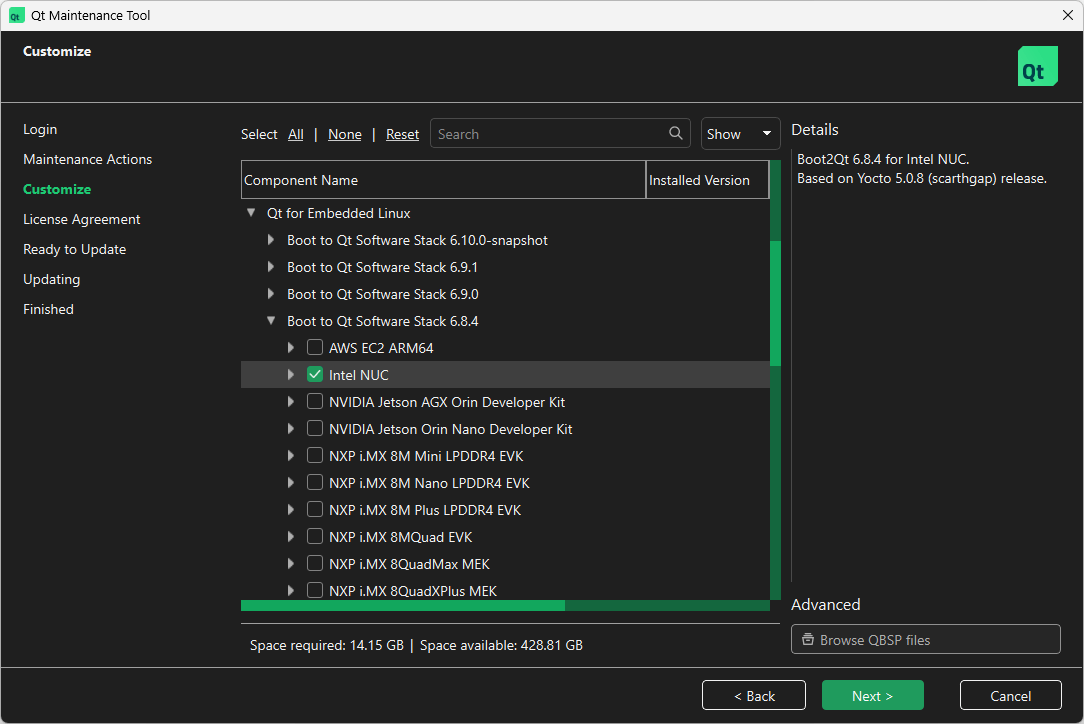Close the Qt Maintenance Tool window
Image resolution: width=1084 pixels, height=724 pixels.
coord(1067,15)
